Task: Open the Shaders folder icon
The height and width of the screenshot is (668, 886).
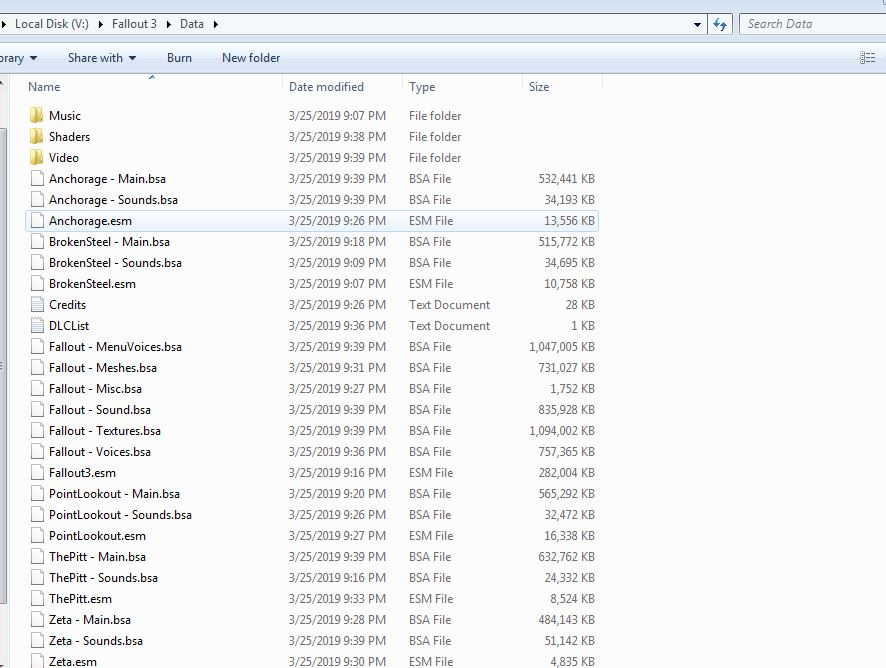Action: (x=37, y=136)
